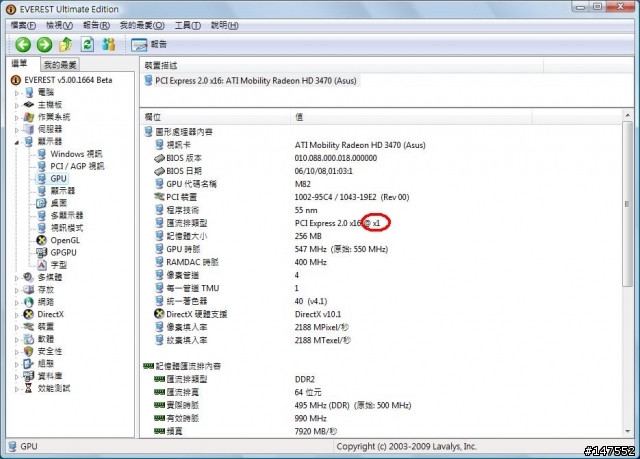Click the green Back arrow button

(23, 44)
